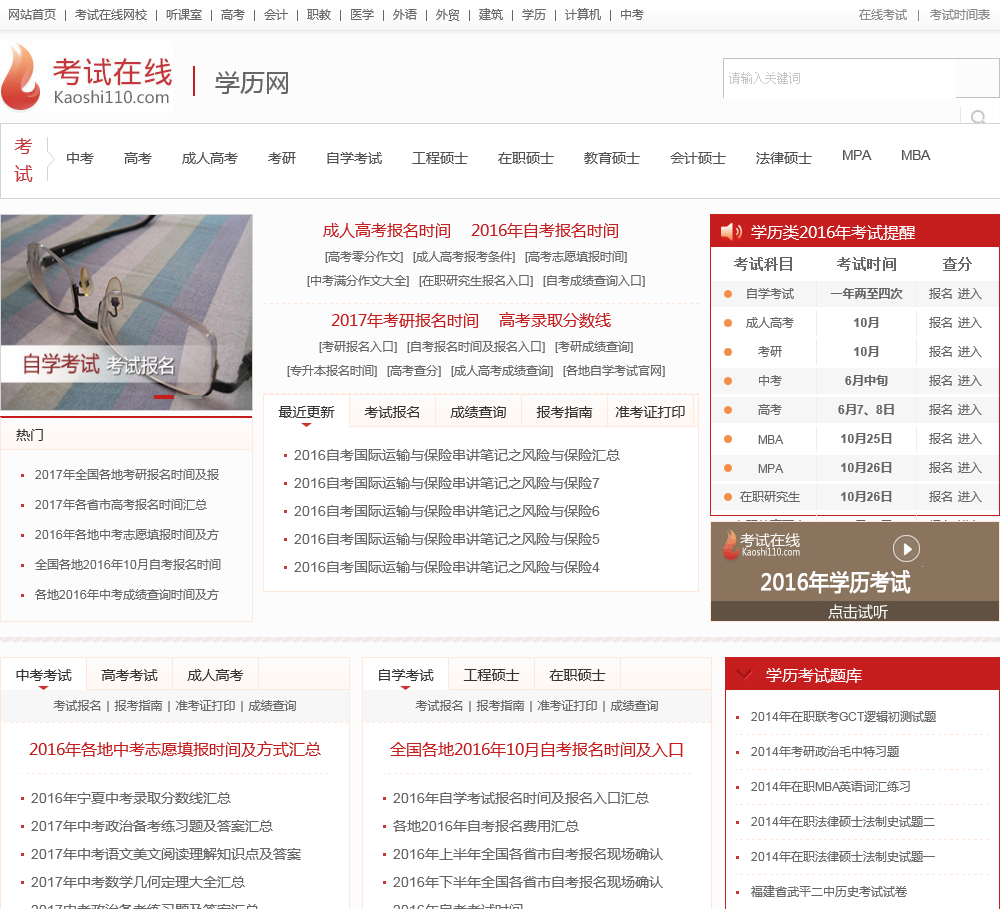Open the [考研报名入口] link
Viewport: 1000px width, 909px height.
click(x=358, y=347)
